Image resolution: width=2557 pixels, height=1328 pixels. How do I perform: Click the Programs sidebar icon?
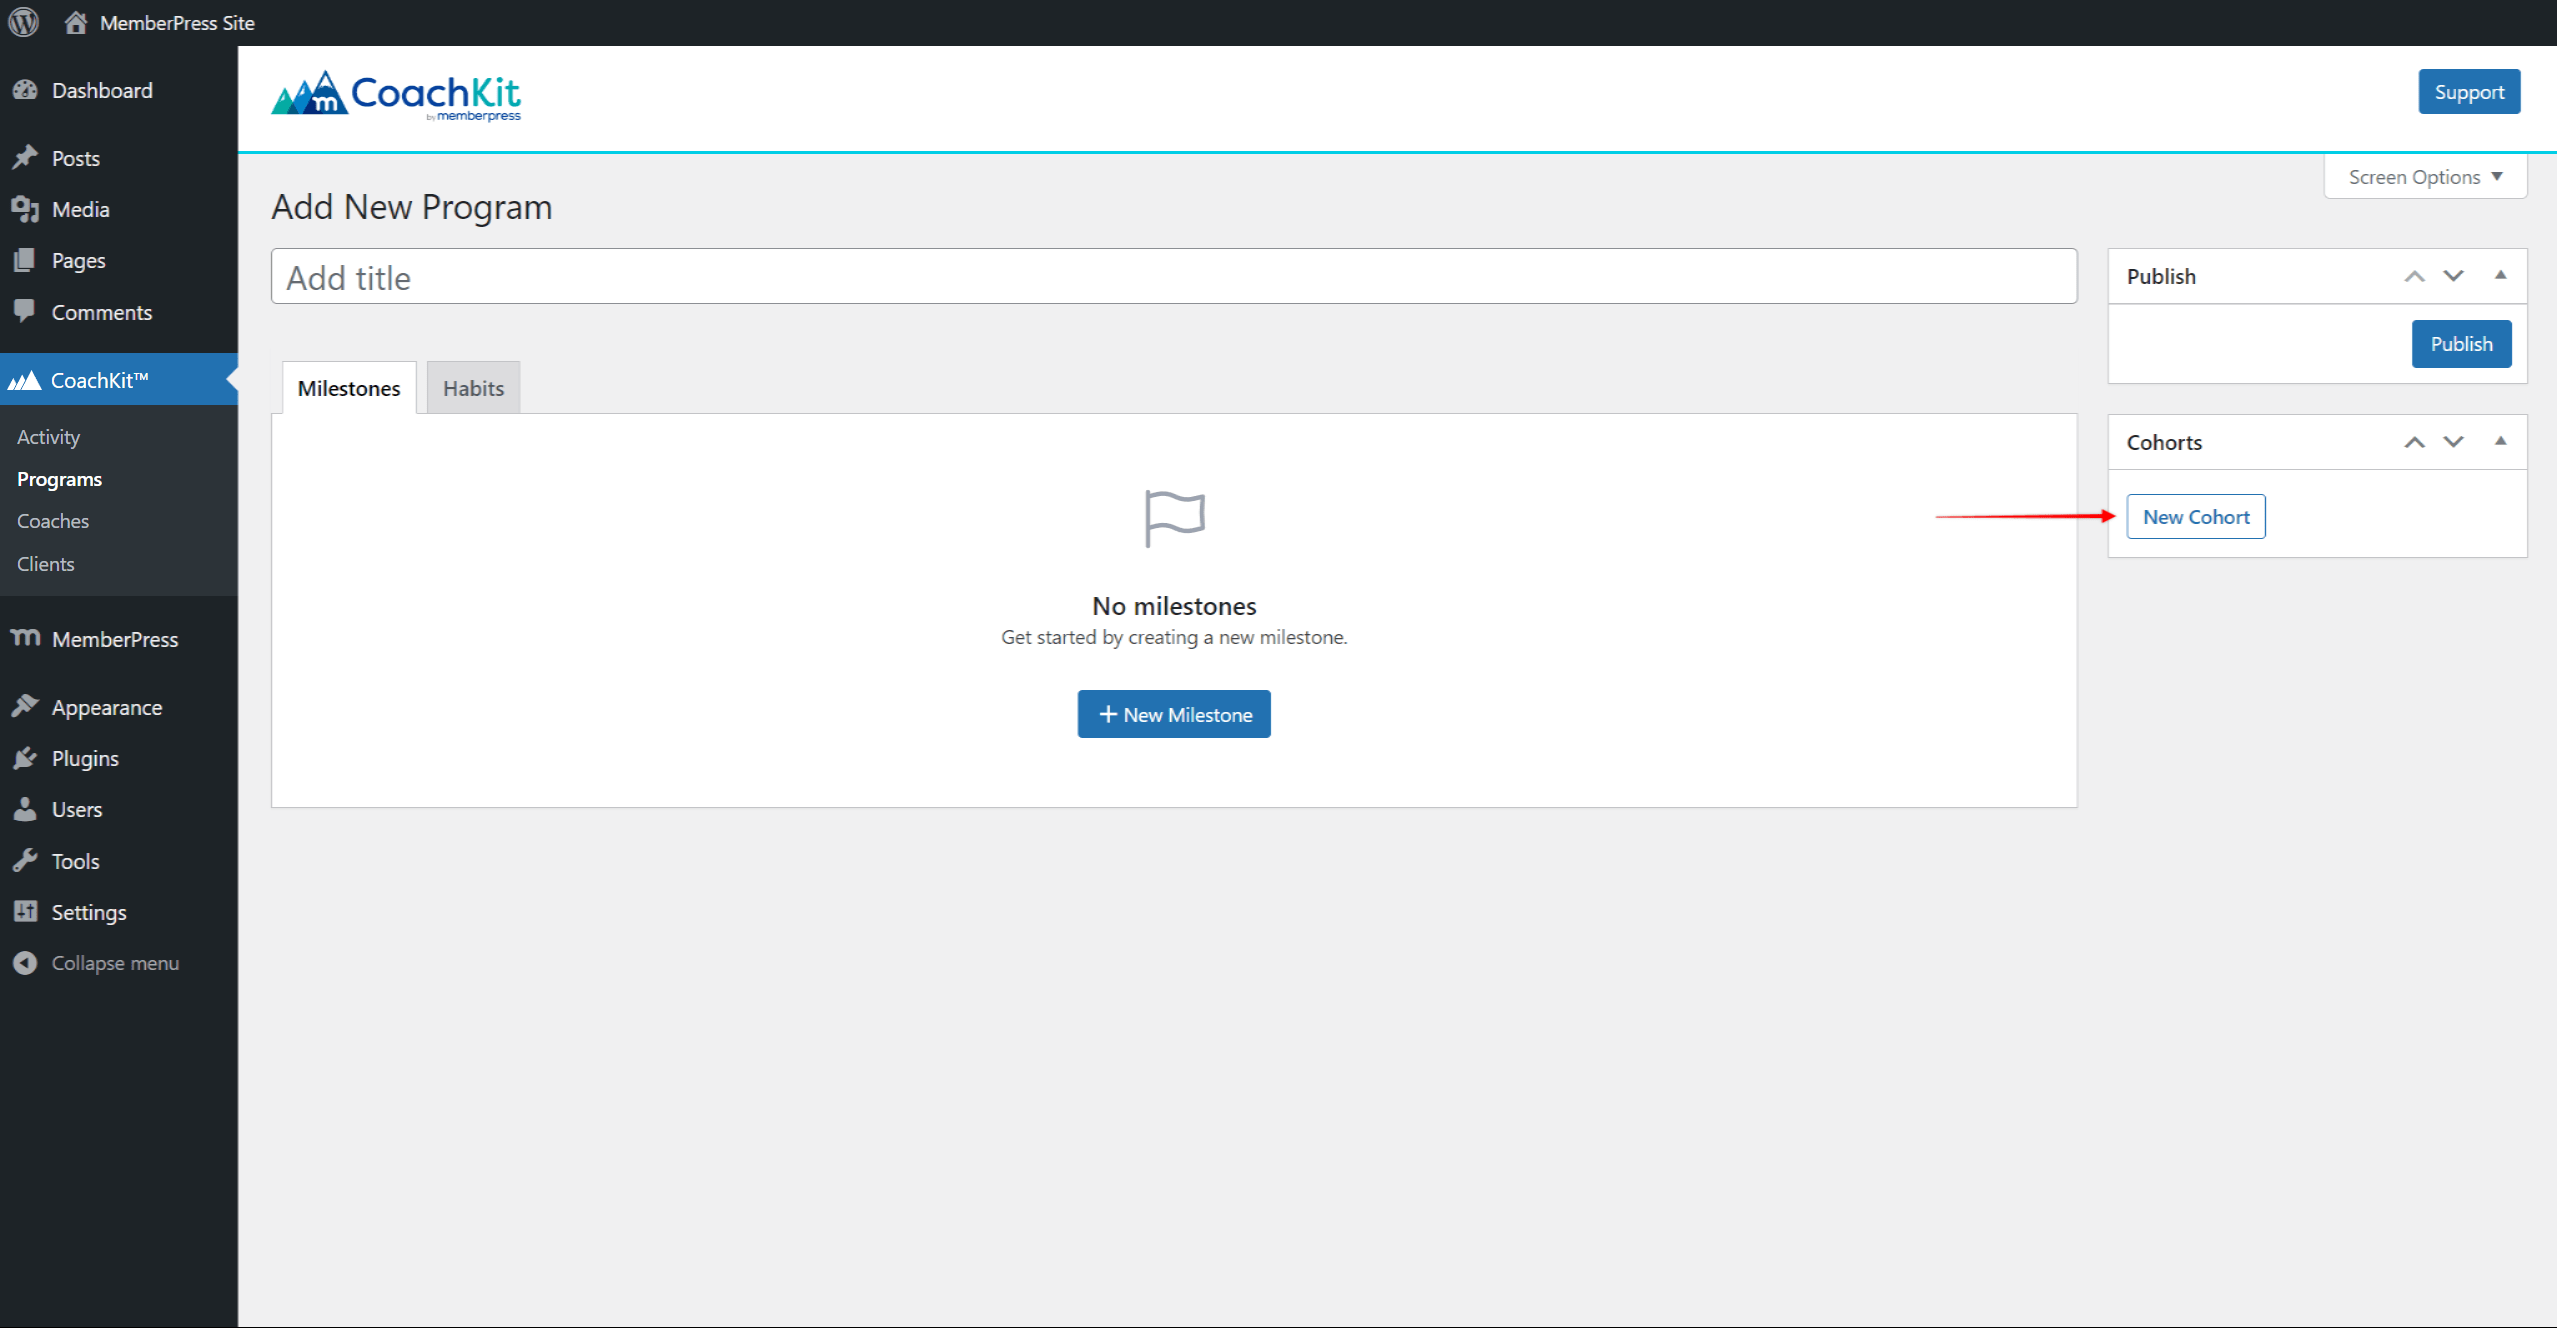61,479
